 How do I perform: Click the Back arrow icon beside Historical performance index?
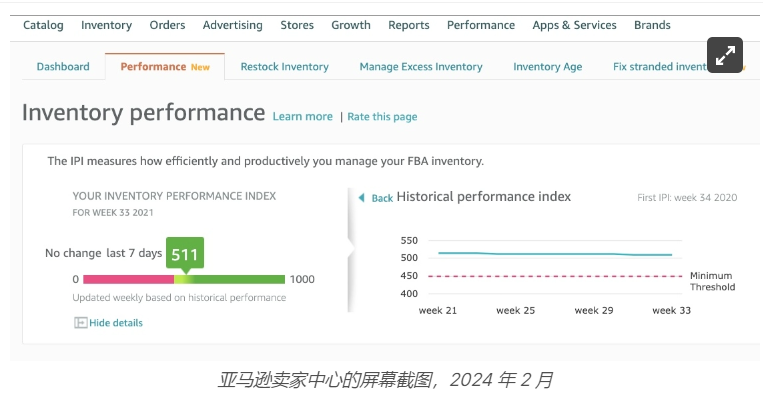click(x=362, y=198)
